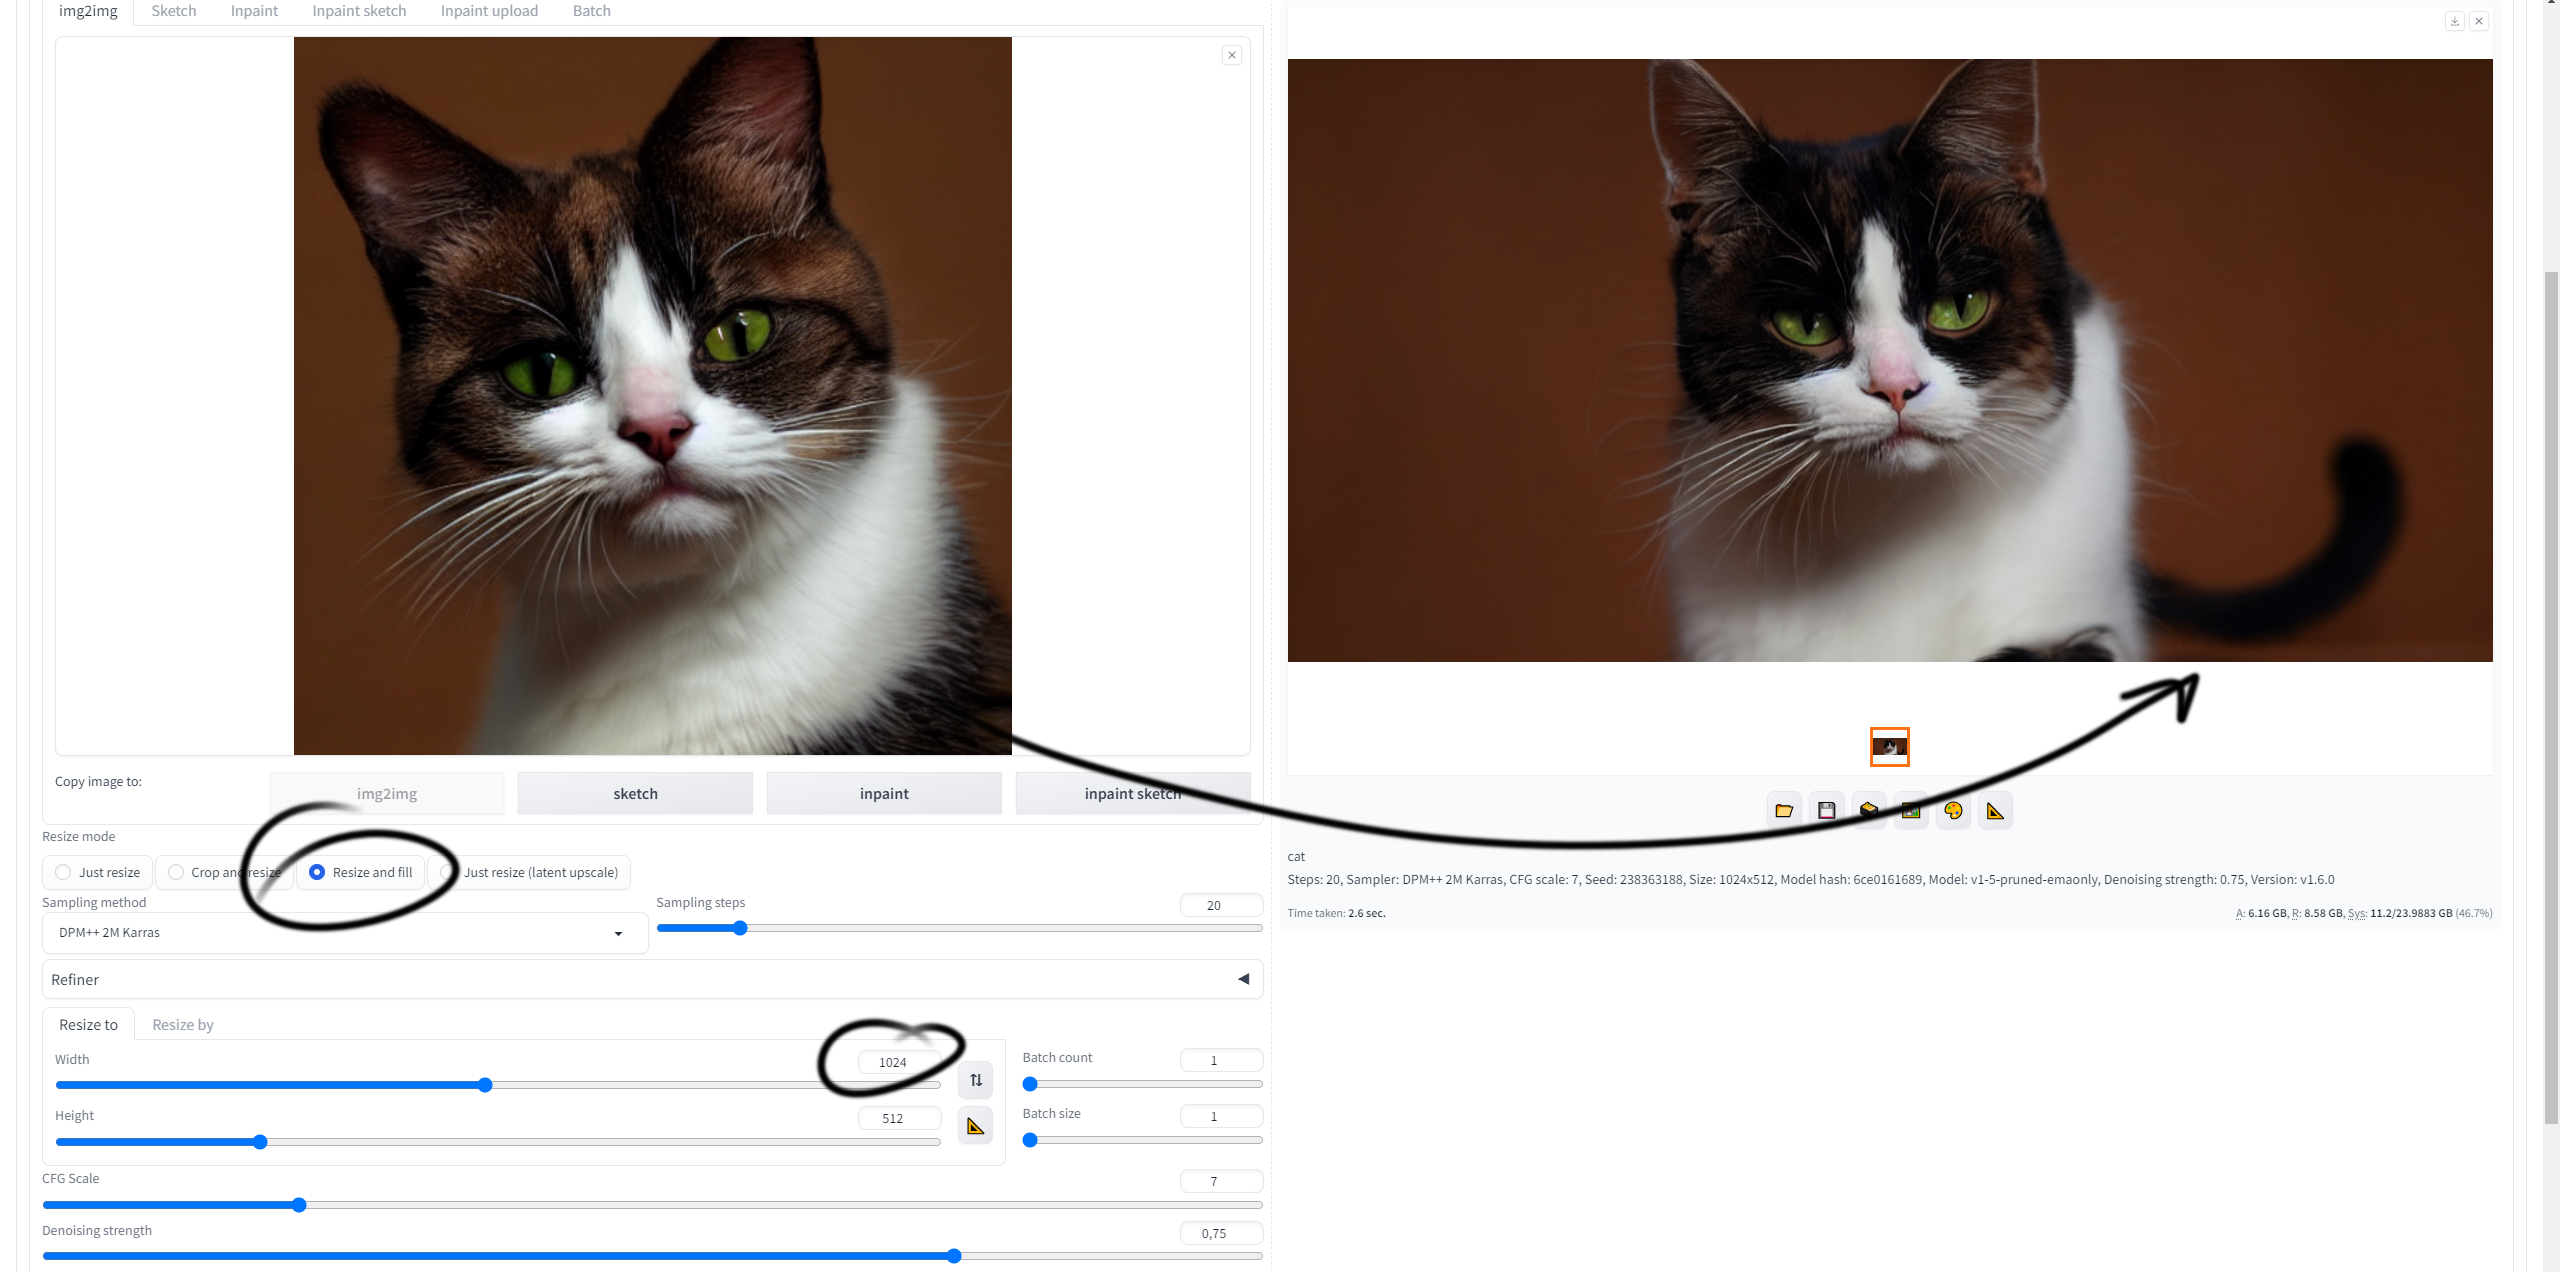Copy image to inpaint button

coord(884,793)
